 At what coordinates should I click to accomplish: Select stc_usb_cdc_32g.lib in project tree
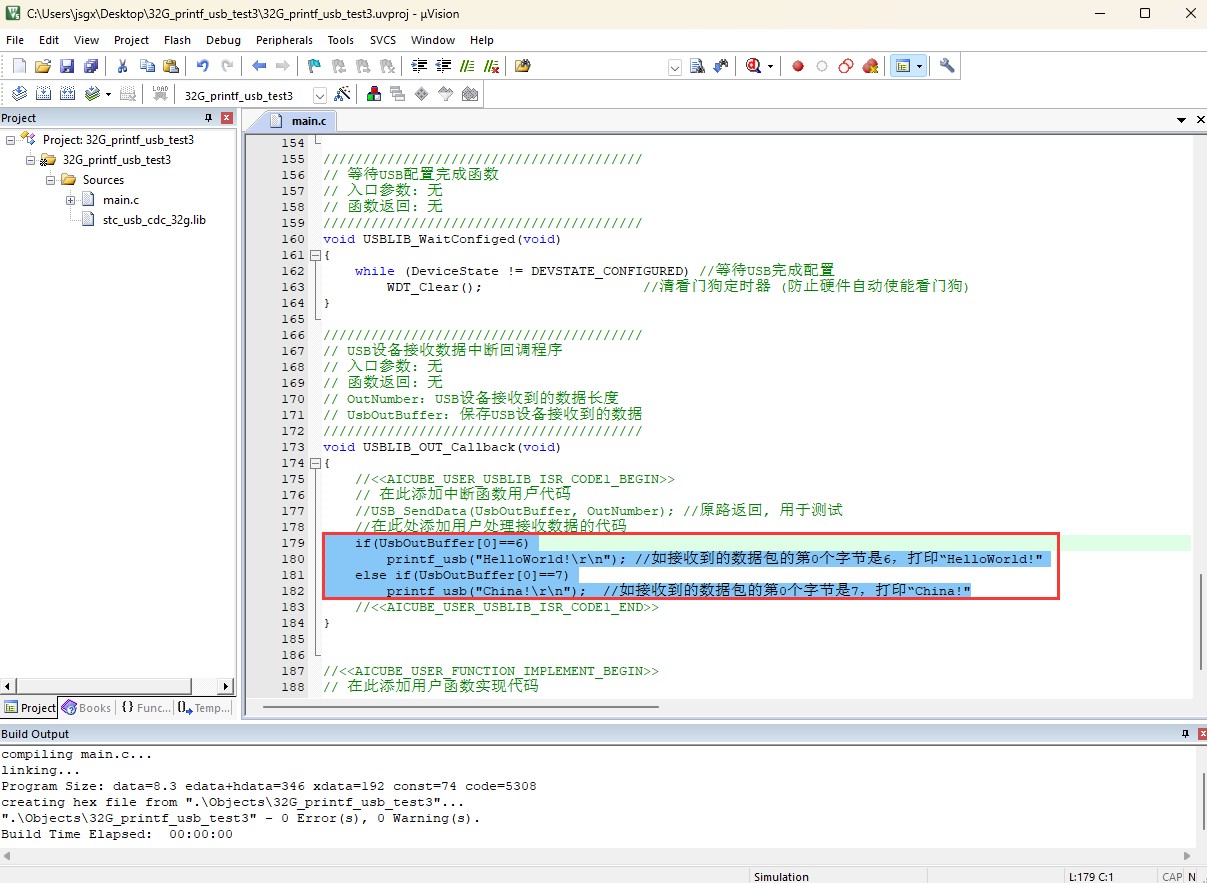[154, 220]
